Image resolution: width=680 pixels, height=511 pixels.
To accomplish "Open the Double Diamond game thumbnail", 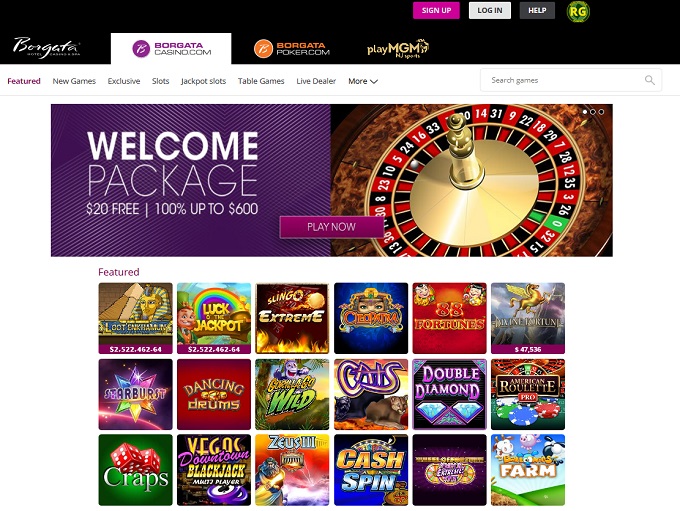I will point(449,394).
